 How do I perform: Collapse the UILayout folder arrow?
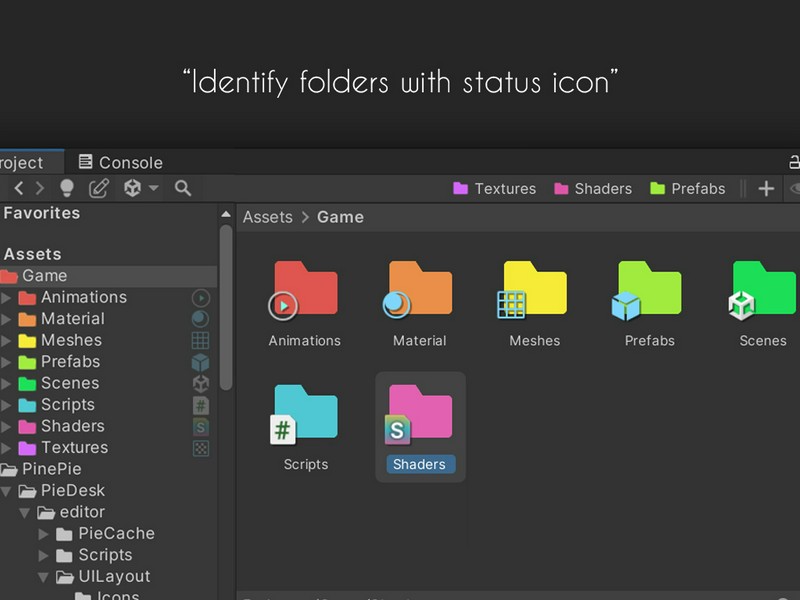tap(43, 577)
